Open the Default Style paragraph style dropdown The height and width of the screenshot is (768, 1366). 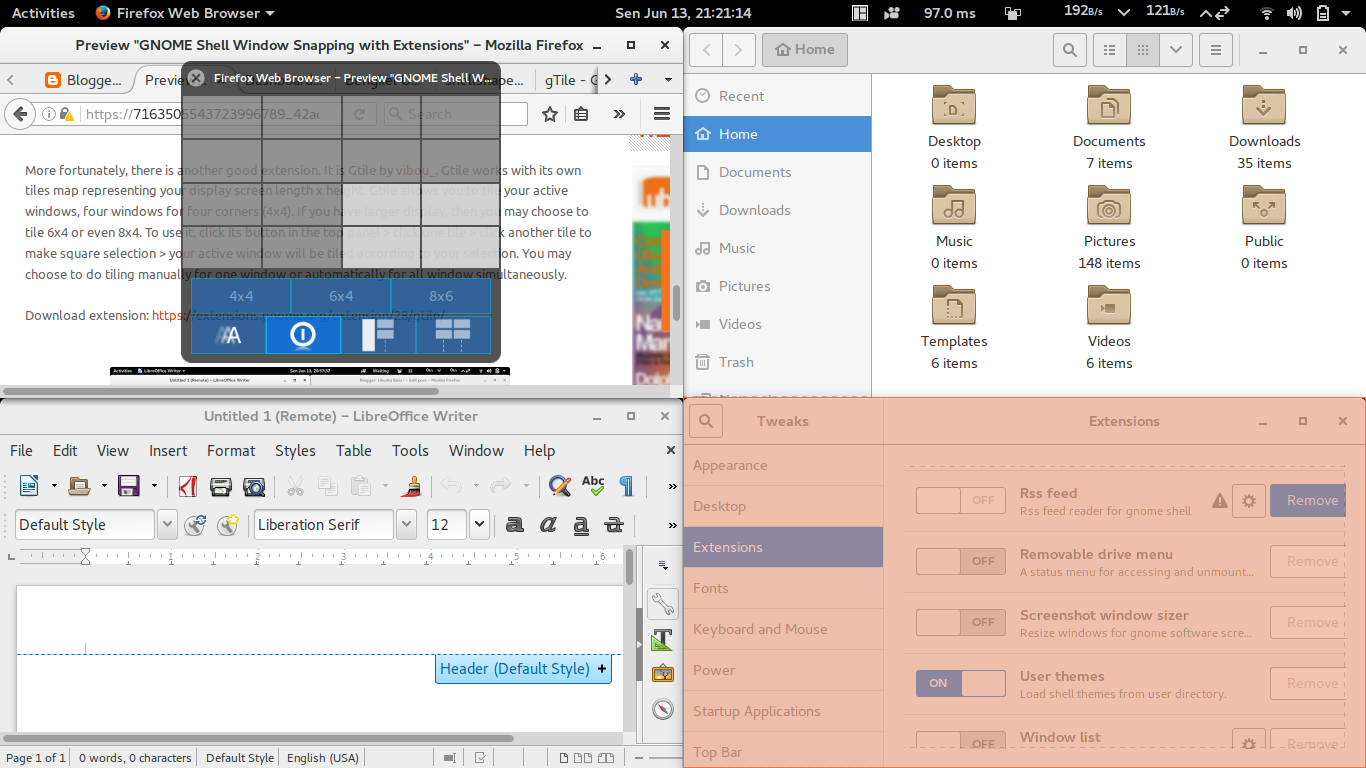[167, 524]
